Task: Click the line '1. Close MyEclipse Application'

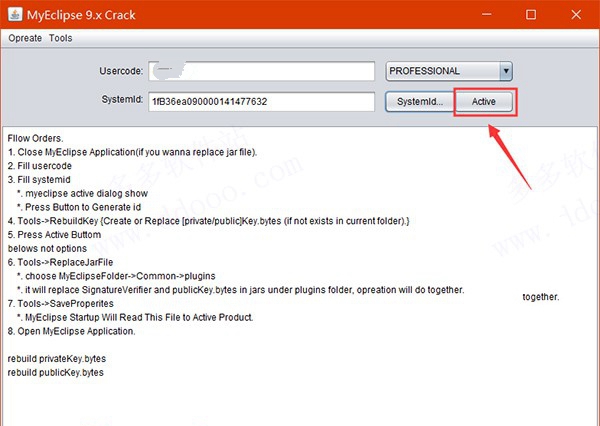Action: coord(132,152)
